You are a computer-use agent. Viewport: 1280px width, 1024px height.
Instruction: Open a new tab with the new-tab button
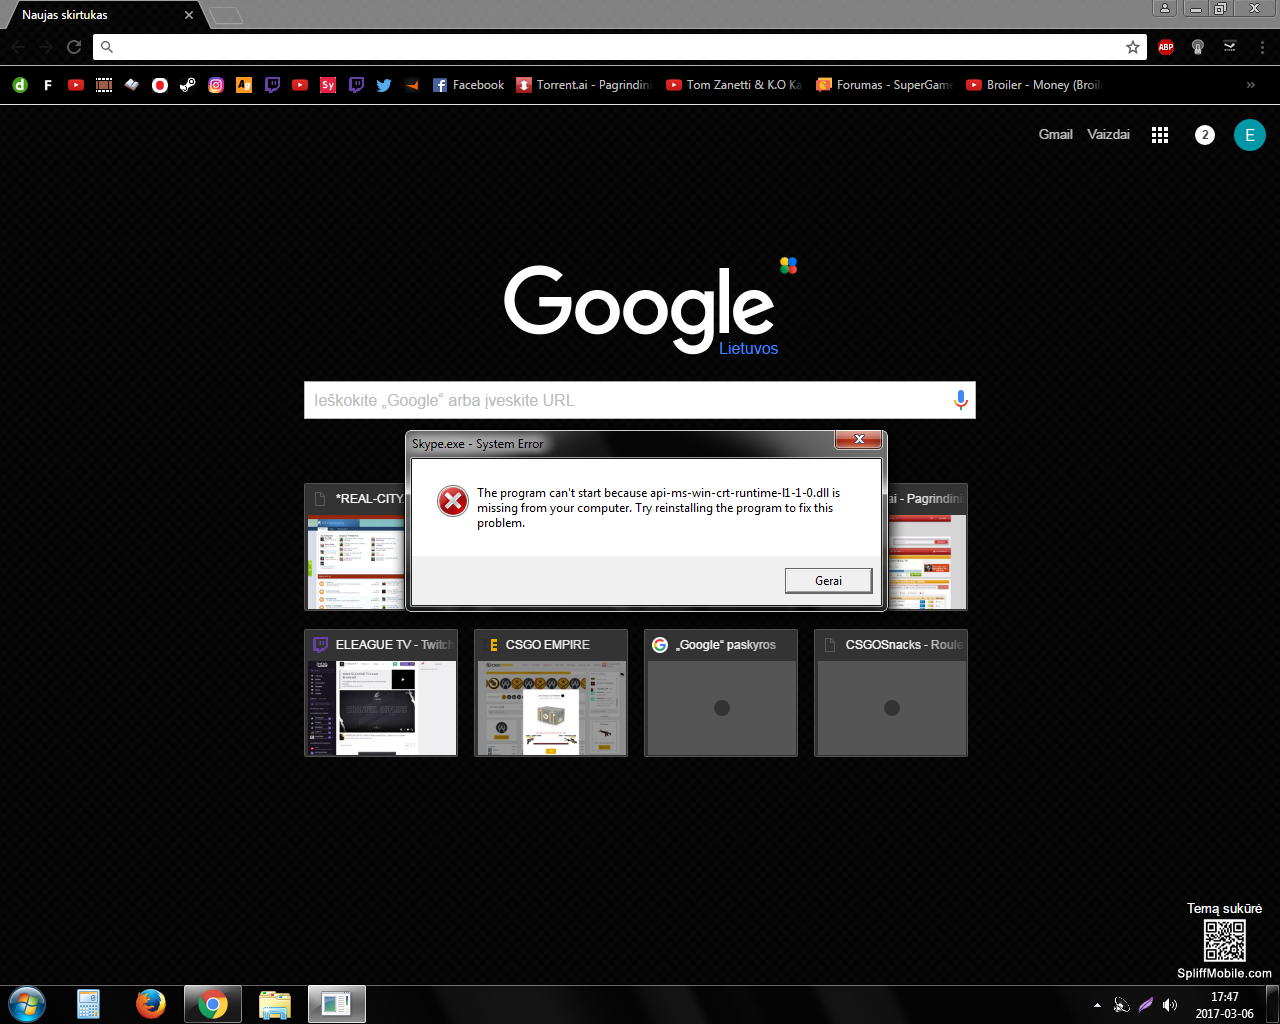point(227,15)
